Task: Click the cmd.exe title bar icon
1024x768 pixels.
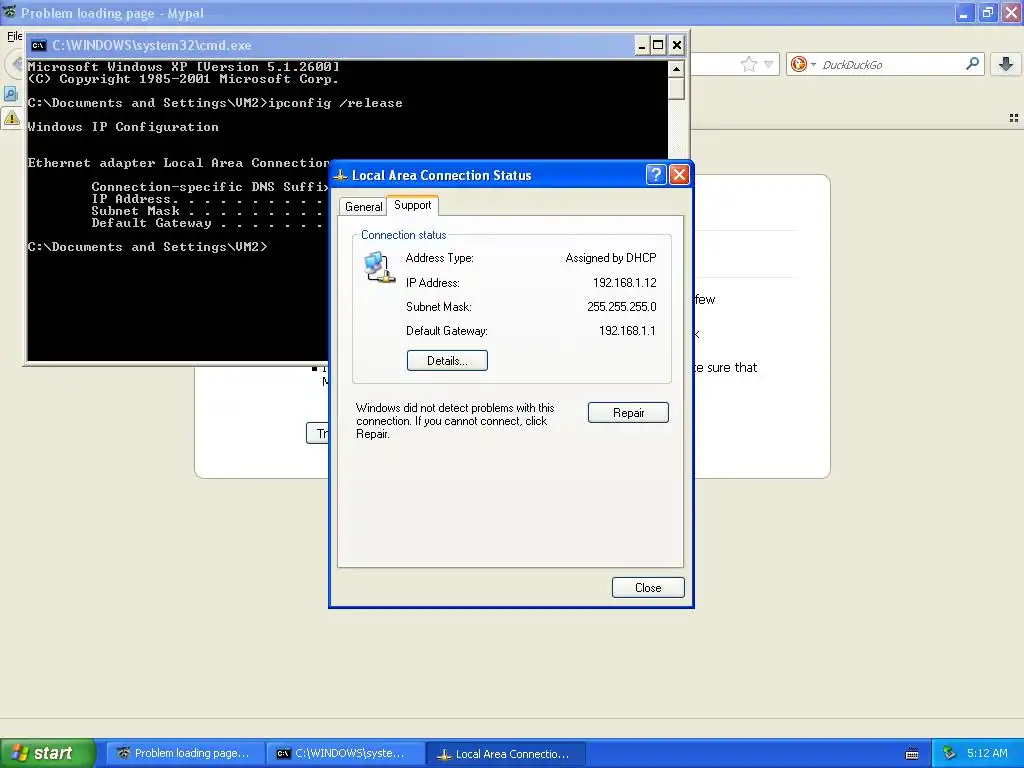Action: click(39, 45)
